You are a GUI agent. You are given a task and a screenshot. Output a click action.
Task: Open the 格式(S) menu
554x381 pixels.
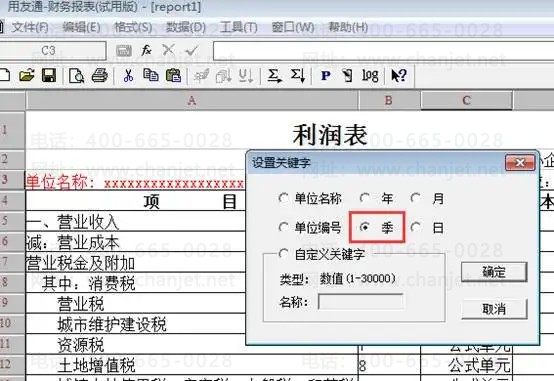pos(133,27)
